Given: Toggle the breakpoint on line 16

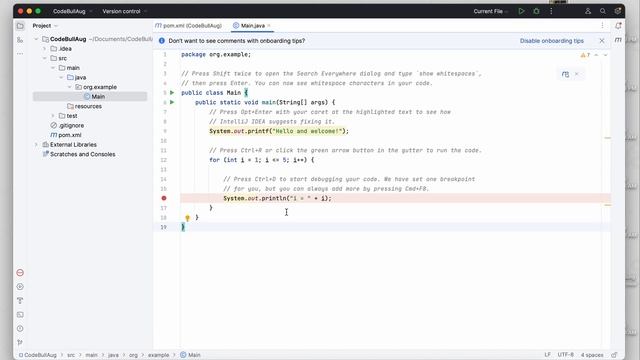Looking at the screenshot, I should point(164,198).
